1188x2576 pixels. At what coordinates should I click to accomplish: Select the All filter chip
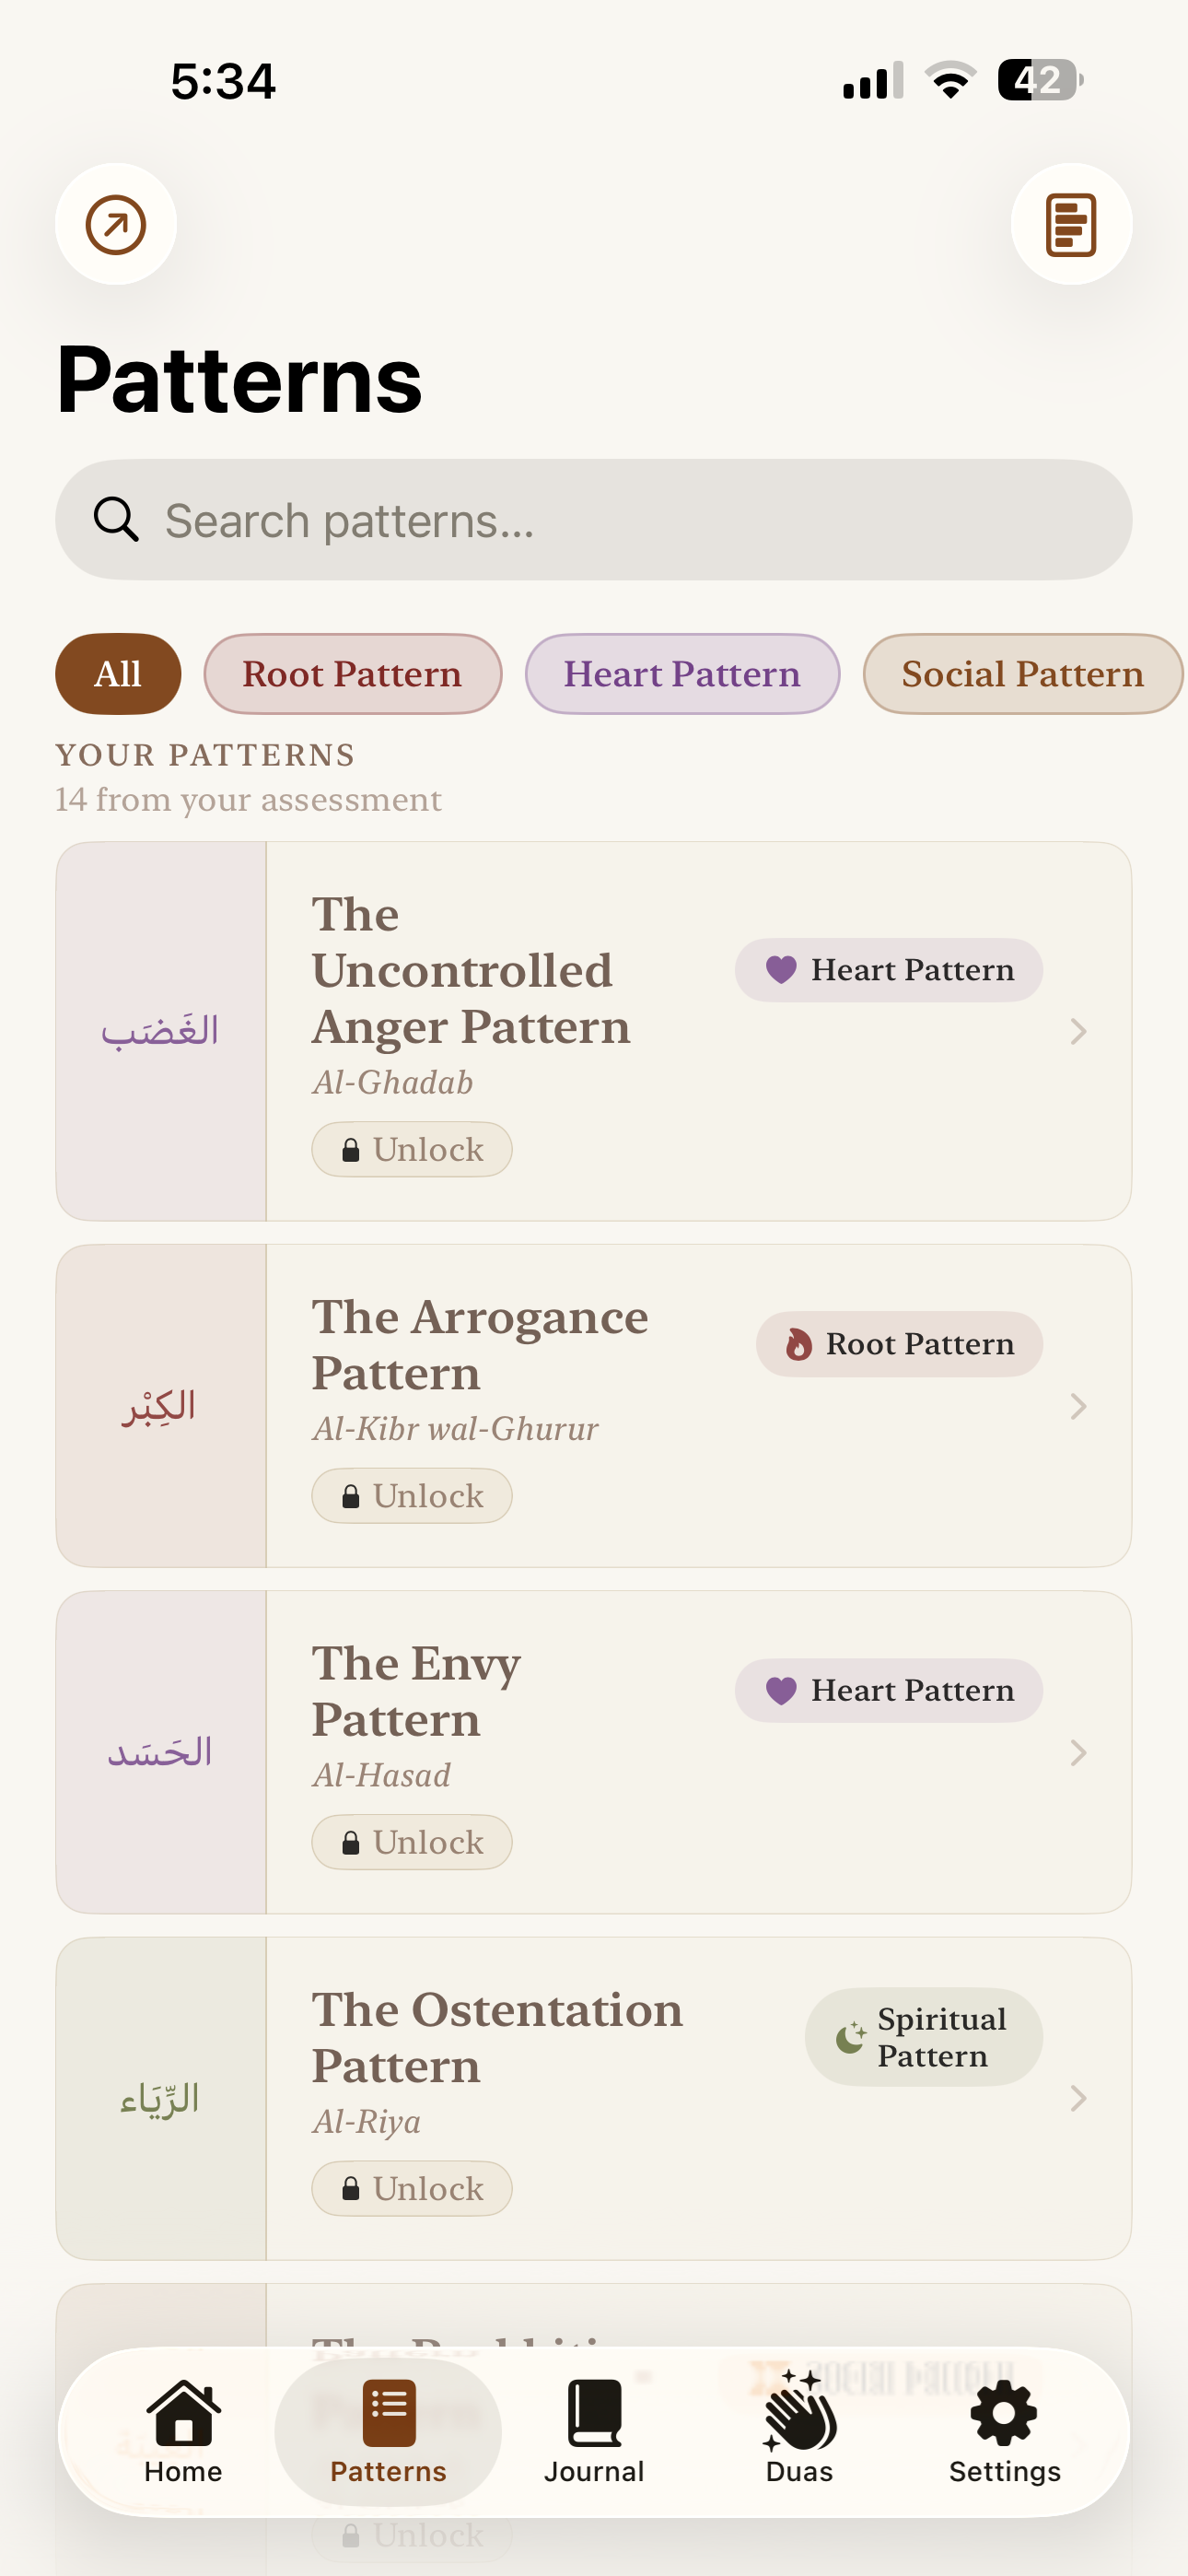pyautogui.click(x=118, y=674)
